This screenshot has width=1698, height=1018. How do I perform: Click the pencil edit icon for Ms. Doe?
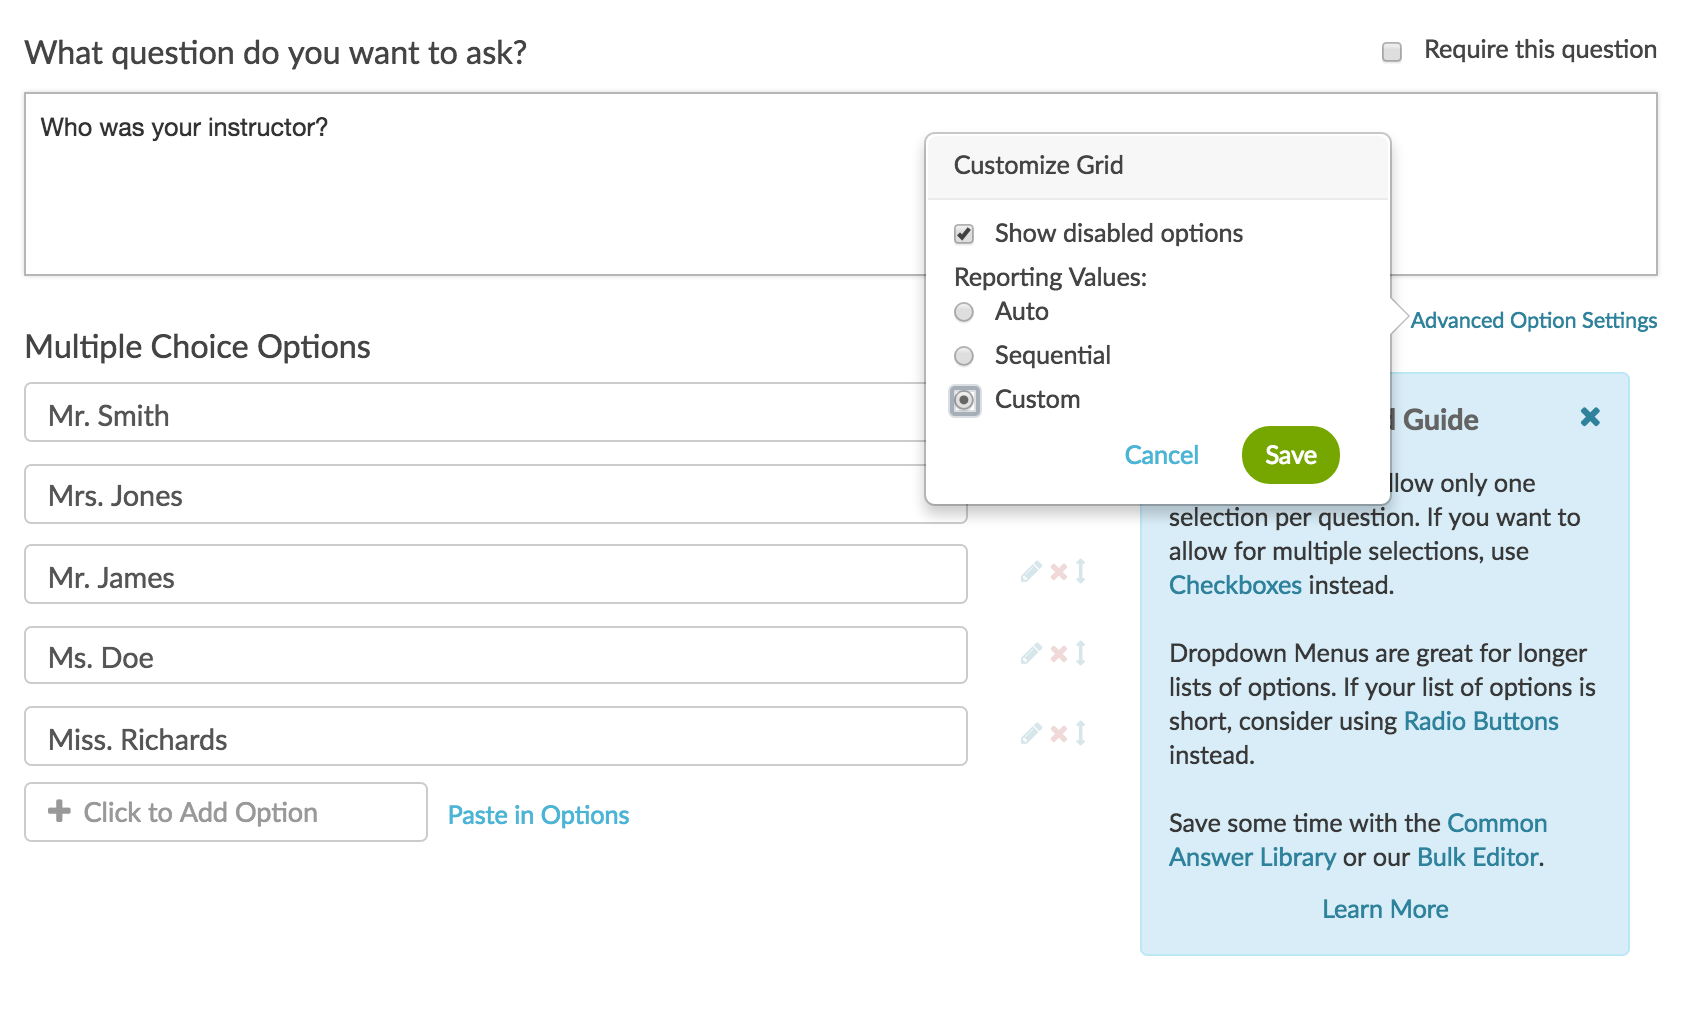coord(1031,654)
